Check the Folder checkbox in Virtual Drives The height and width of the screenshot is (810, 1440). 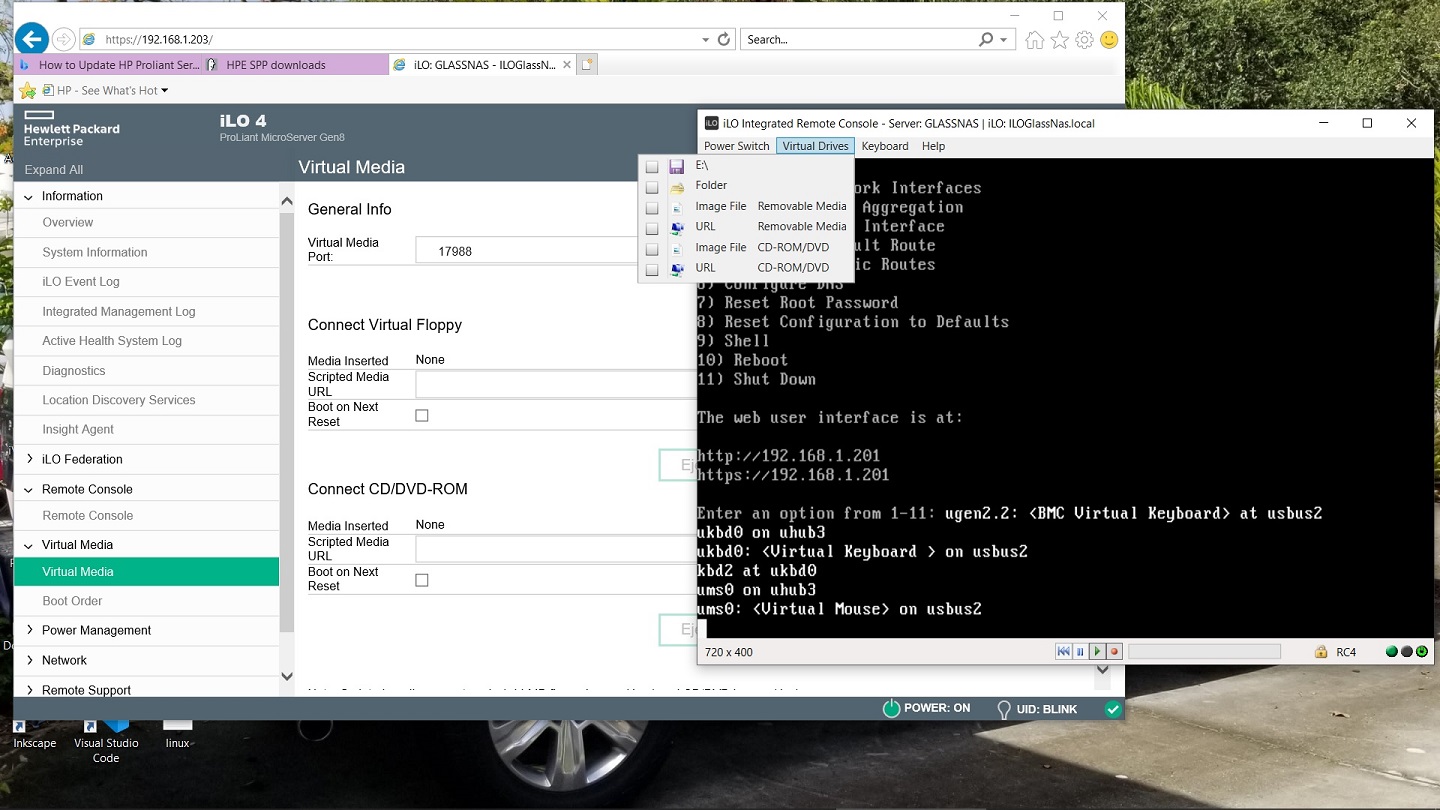click(652, 187)
